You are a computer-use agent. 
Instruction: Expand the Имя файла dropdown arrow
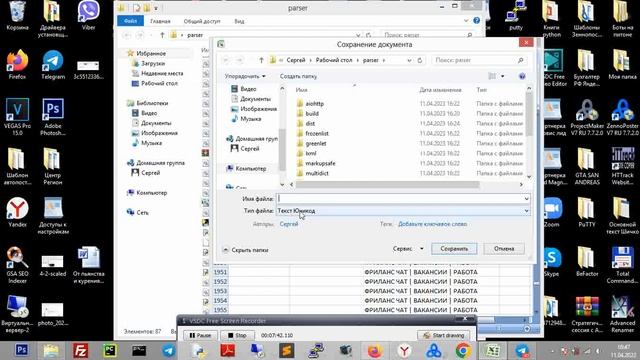pos(527,199)
